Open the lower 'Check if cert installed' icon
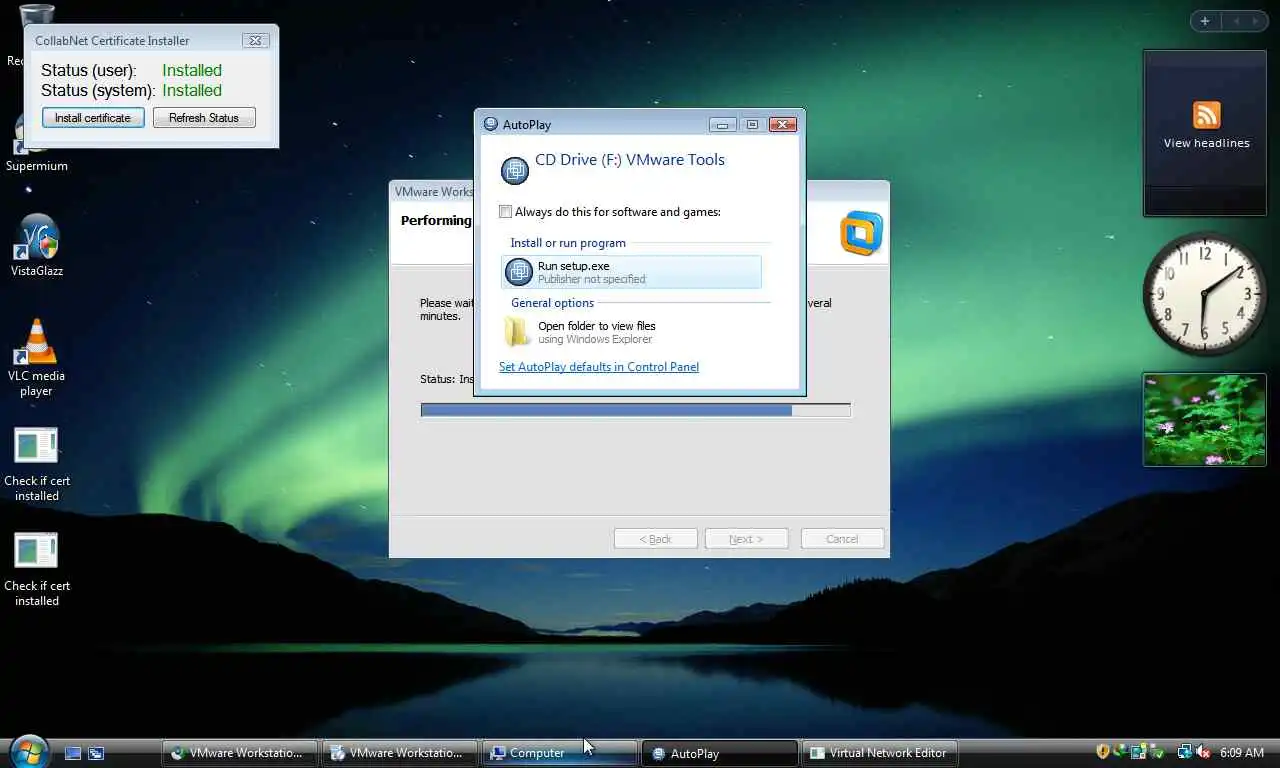 point(37,570)
